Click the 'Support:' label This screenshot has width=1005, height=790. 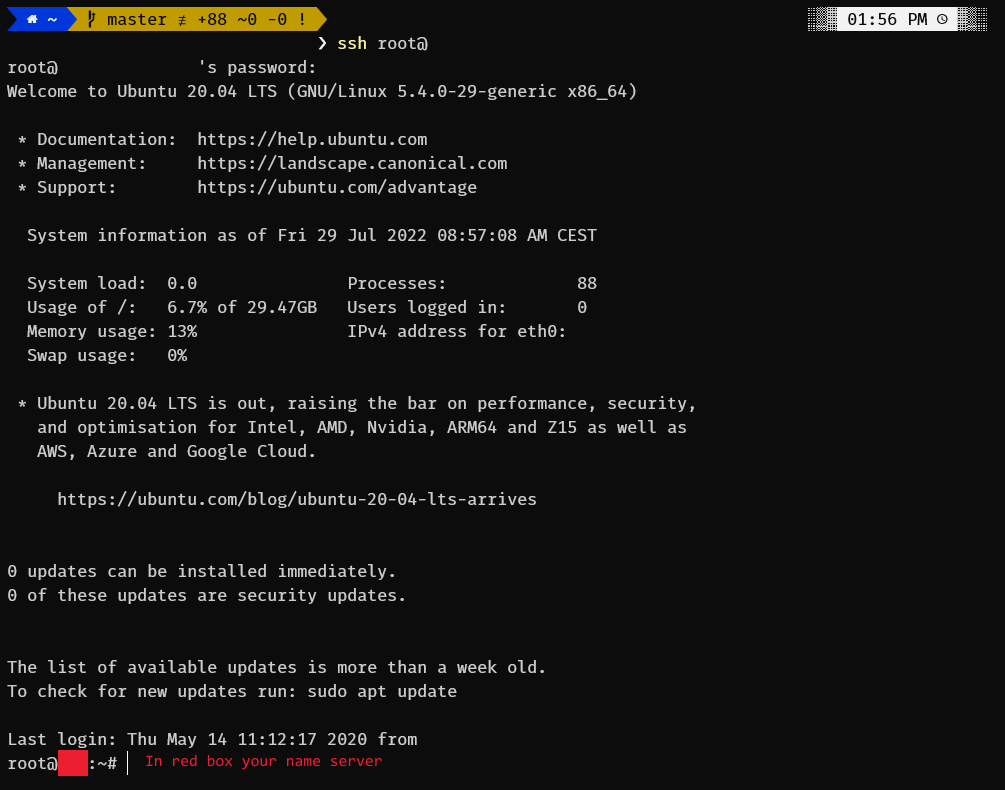[x=76, y=187]
